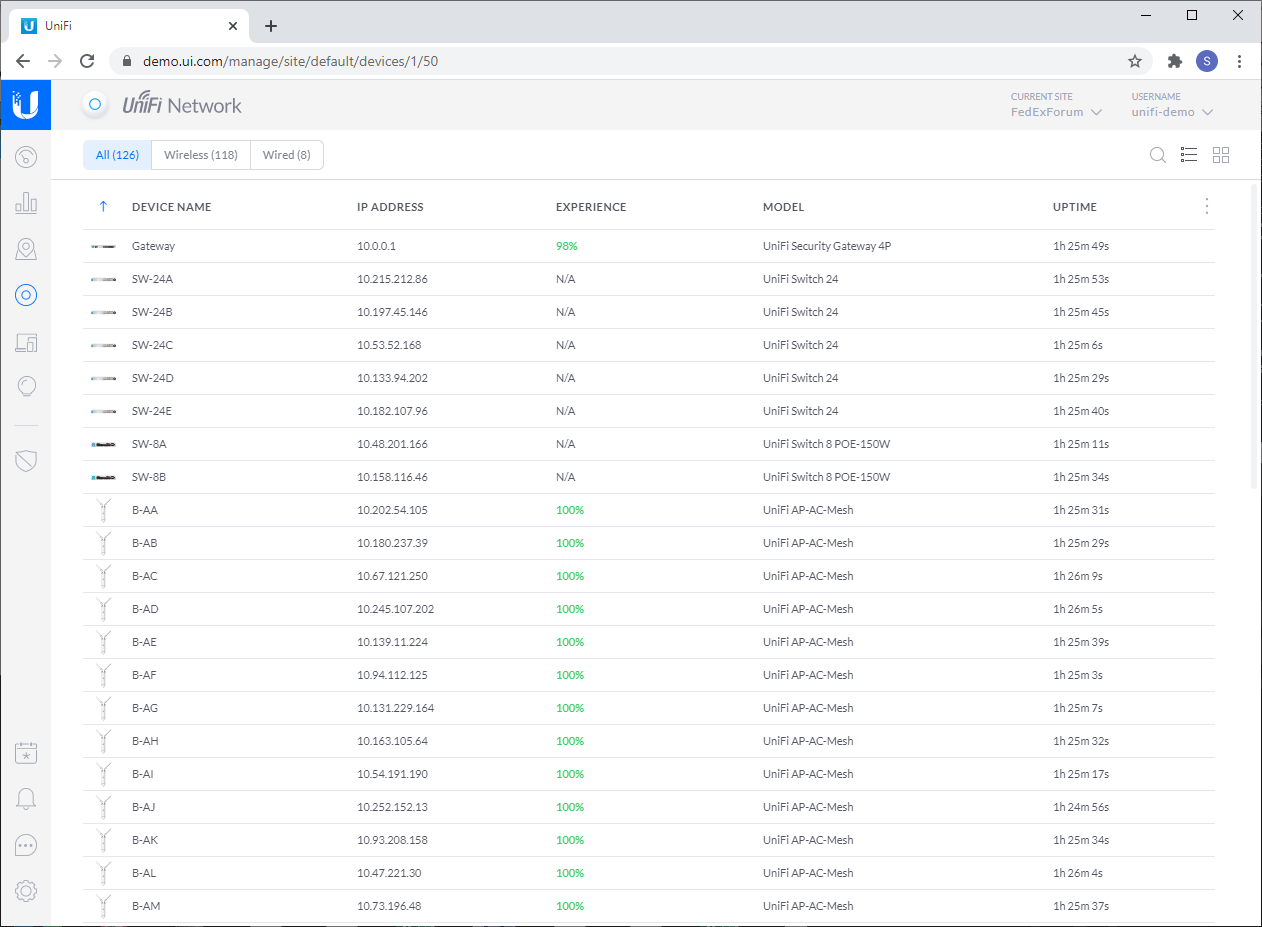
Task: Click the Gateway device thumbnail icon
Action: point(103,246)
